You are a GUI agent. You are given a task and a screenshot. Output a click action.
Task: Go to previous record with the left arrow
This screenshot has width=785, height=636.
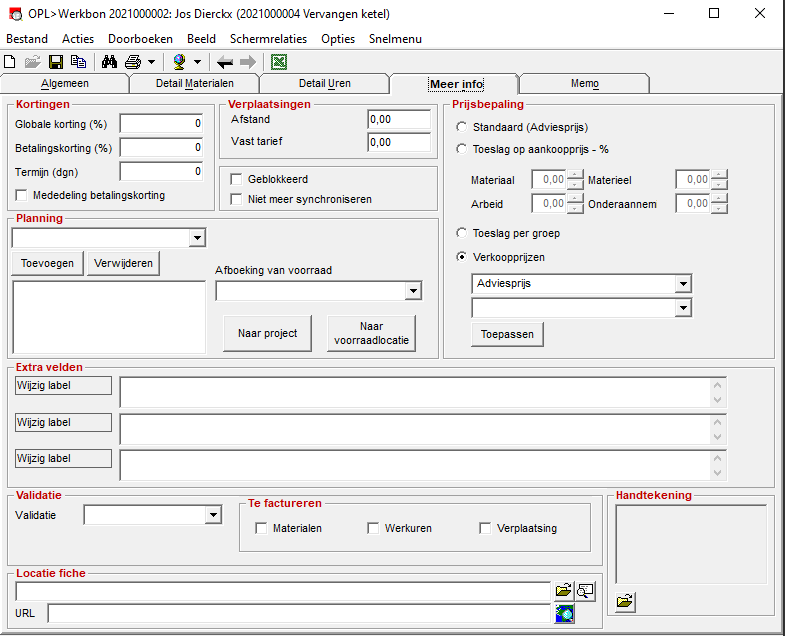(x=225, y=63)
